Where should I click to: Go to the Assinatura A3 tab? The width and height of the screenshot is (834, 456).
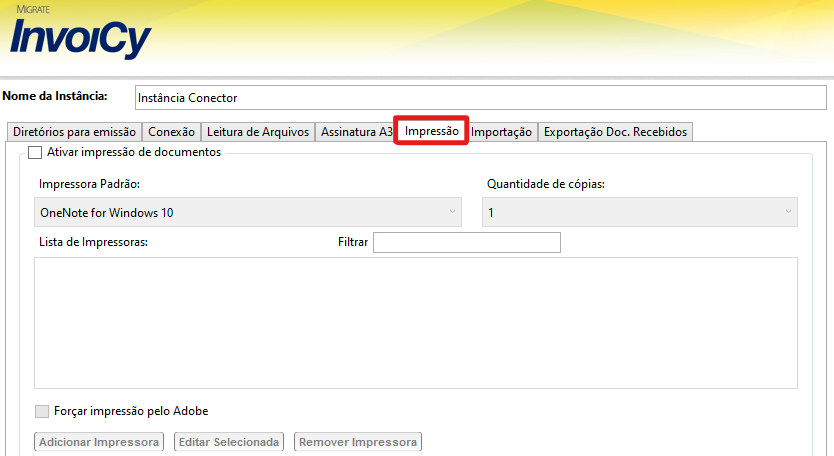356,132
